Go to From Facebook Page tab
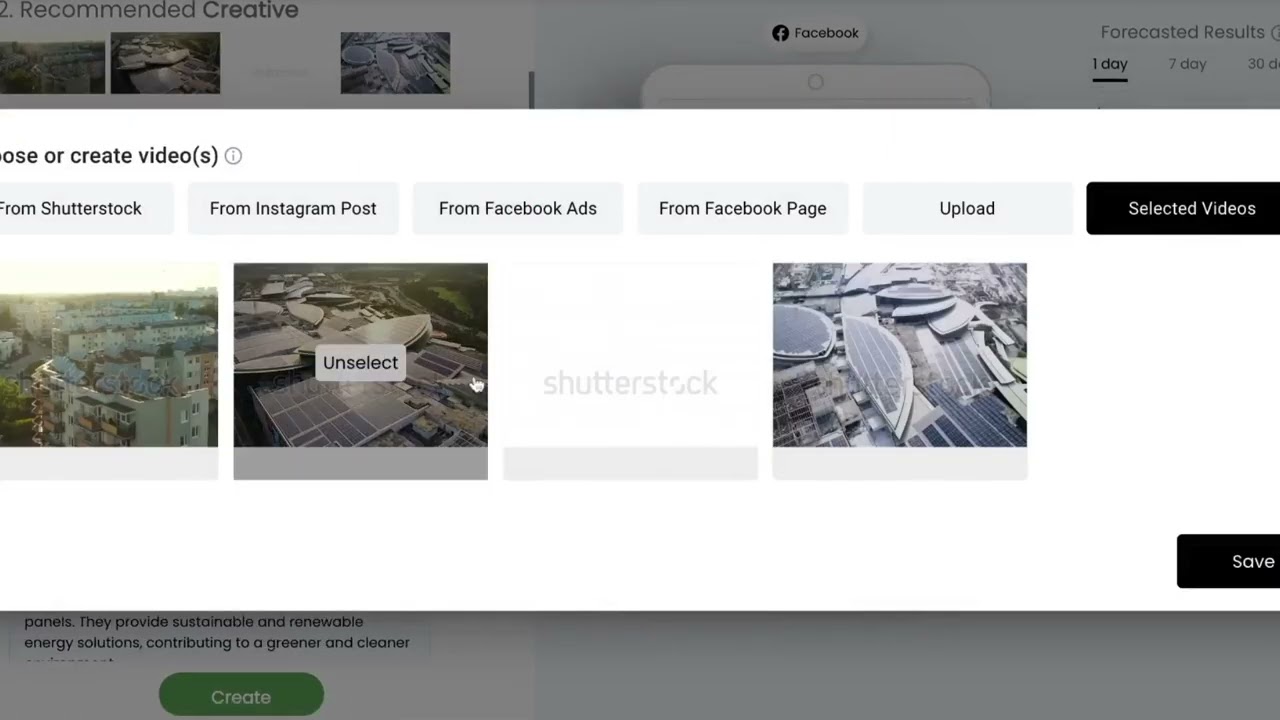This screenshot has width=1280, height=720. (743, 208)
